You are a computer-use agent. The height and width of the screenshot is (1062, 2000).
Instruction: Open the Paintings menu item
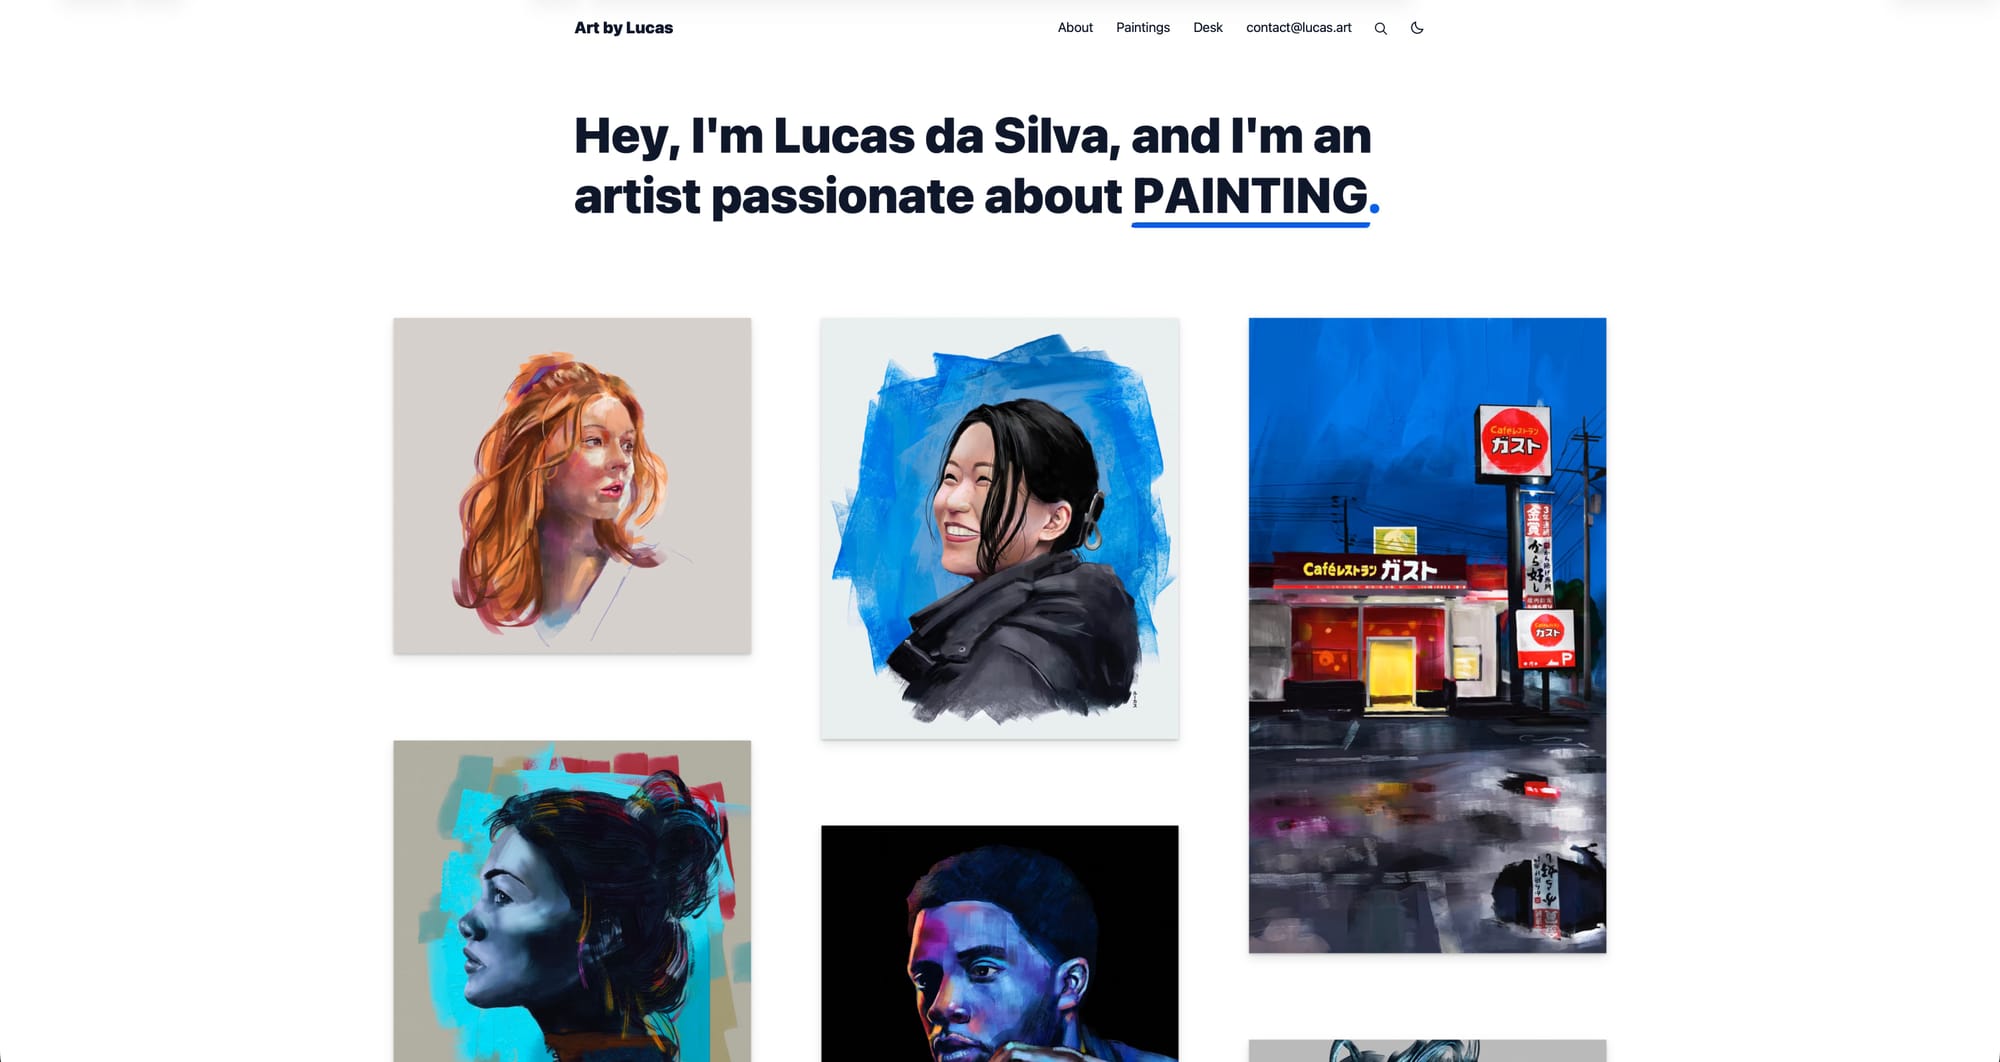(x=1143, y=28)
